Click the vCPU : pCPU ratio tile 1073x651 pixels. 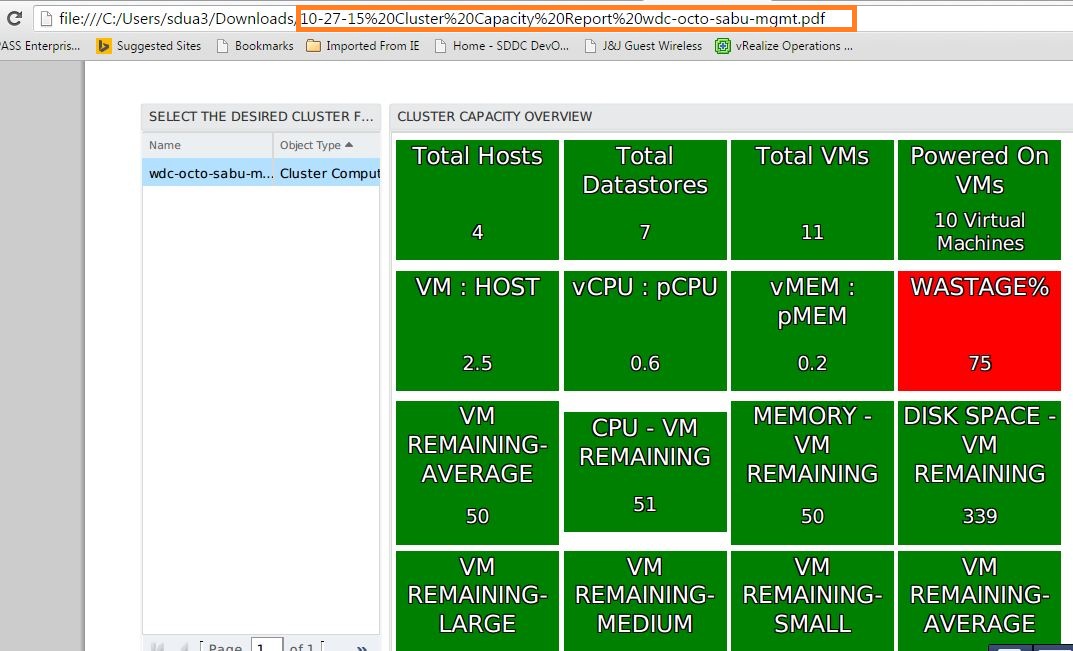click(645, 330)
